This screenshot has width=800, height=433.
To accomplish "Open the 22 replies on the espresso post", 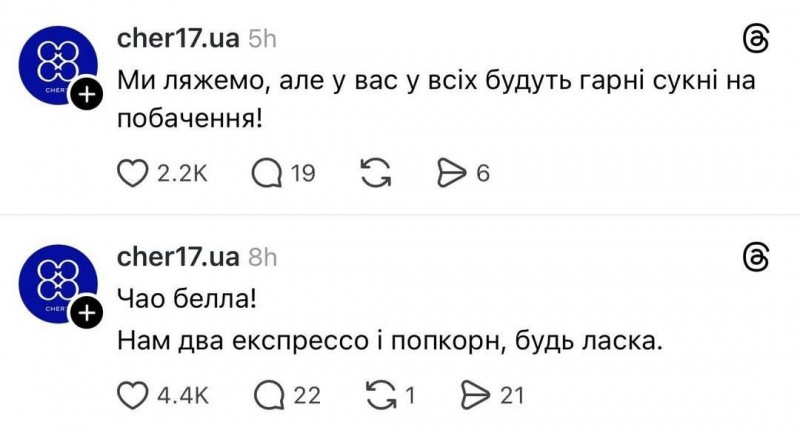I will click(267, 395).
